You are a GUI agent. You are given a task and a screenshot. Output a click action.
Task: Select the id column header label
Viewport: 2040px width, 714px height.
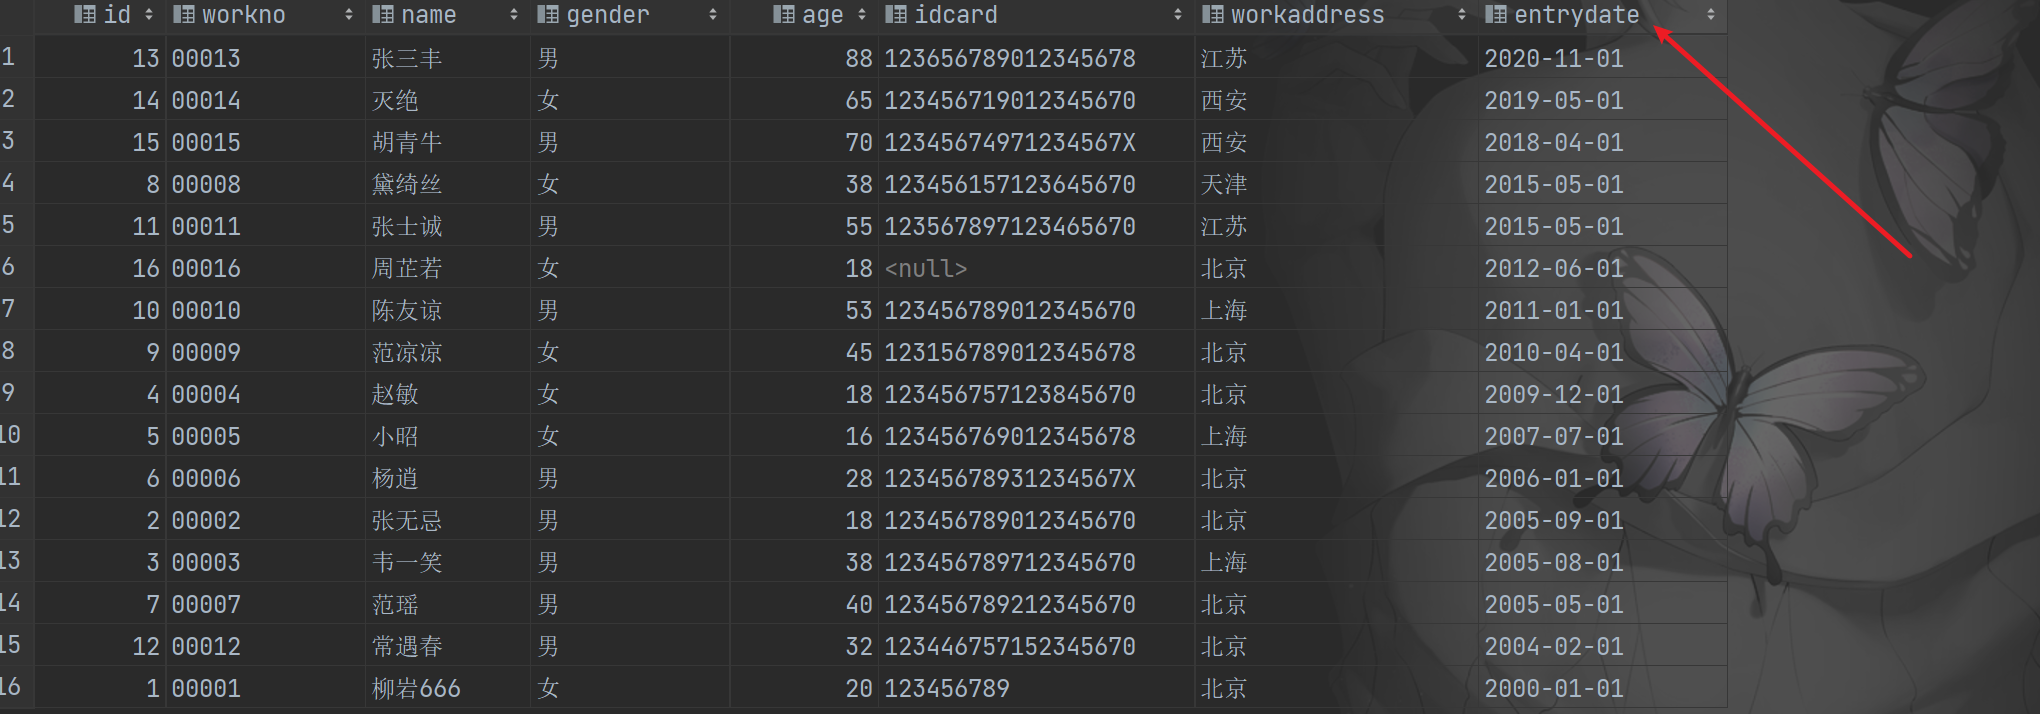pos(117,15)
